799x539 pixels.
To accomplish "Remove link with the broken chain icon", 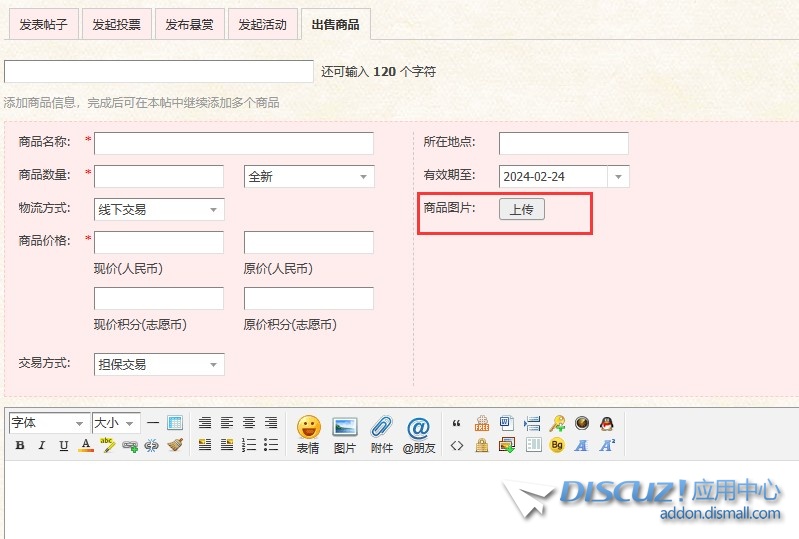I will click(x=152, y=446).
